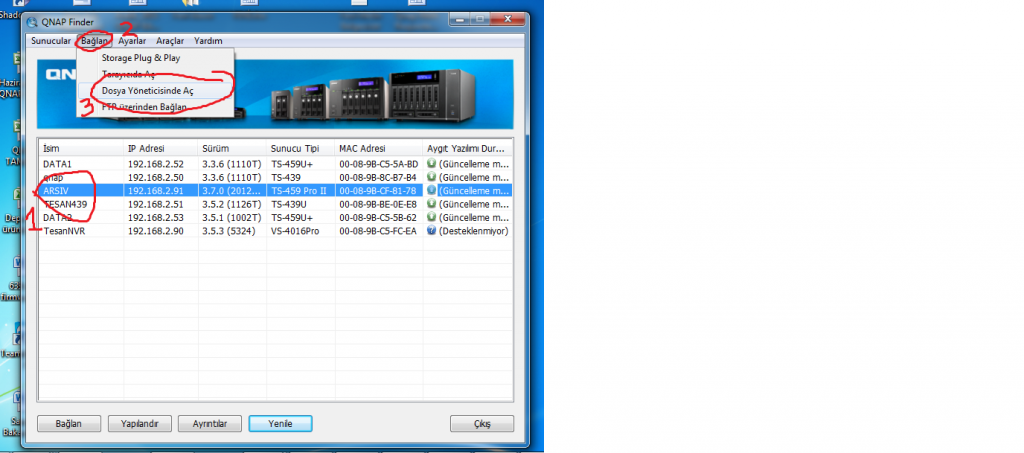The height and width of the screenshot is (453, 1024).
Task: Click server type VS-4016Pro
Action: click(295, 231)
